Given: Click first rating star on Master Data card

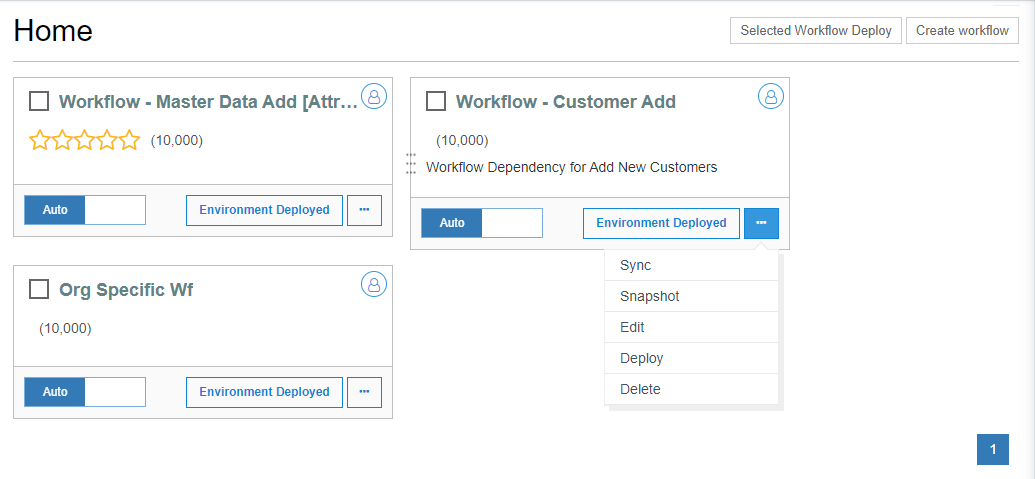Looking at the screenshot, I should (40, 140).
